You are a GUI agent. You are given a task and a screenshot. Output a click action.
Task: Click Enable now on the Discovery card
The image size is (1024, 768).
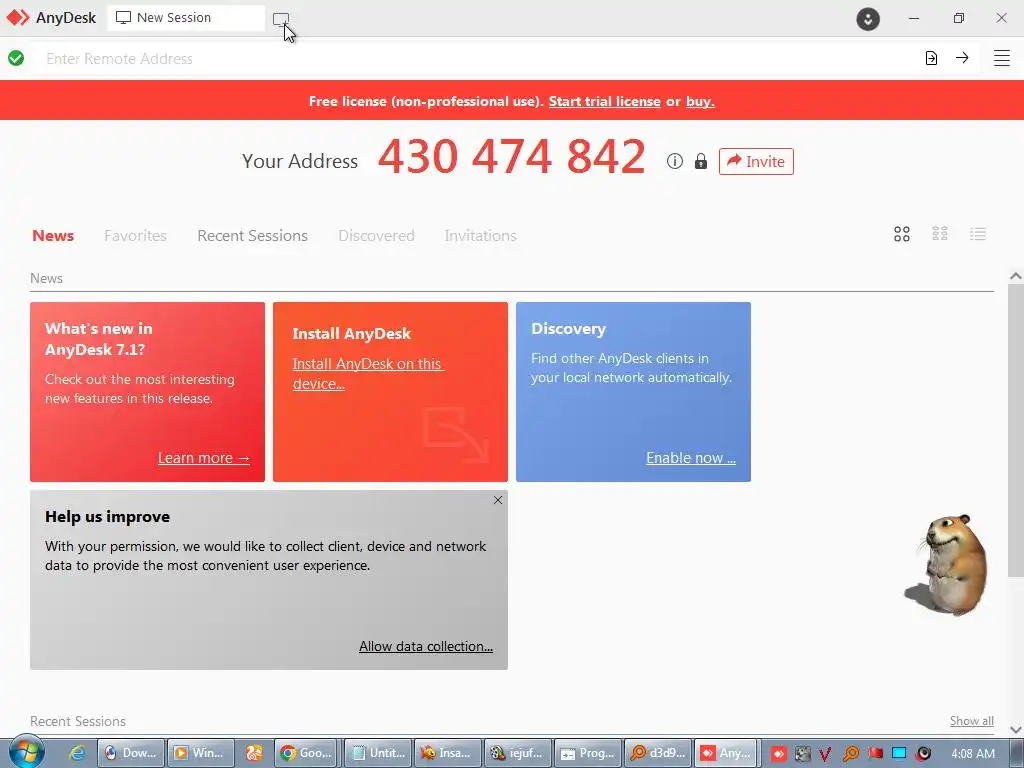point(691,458)
